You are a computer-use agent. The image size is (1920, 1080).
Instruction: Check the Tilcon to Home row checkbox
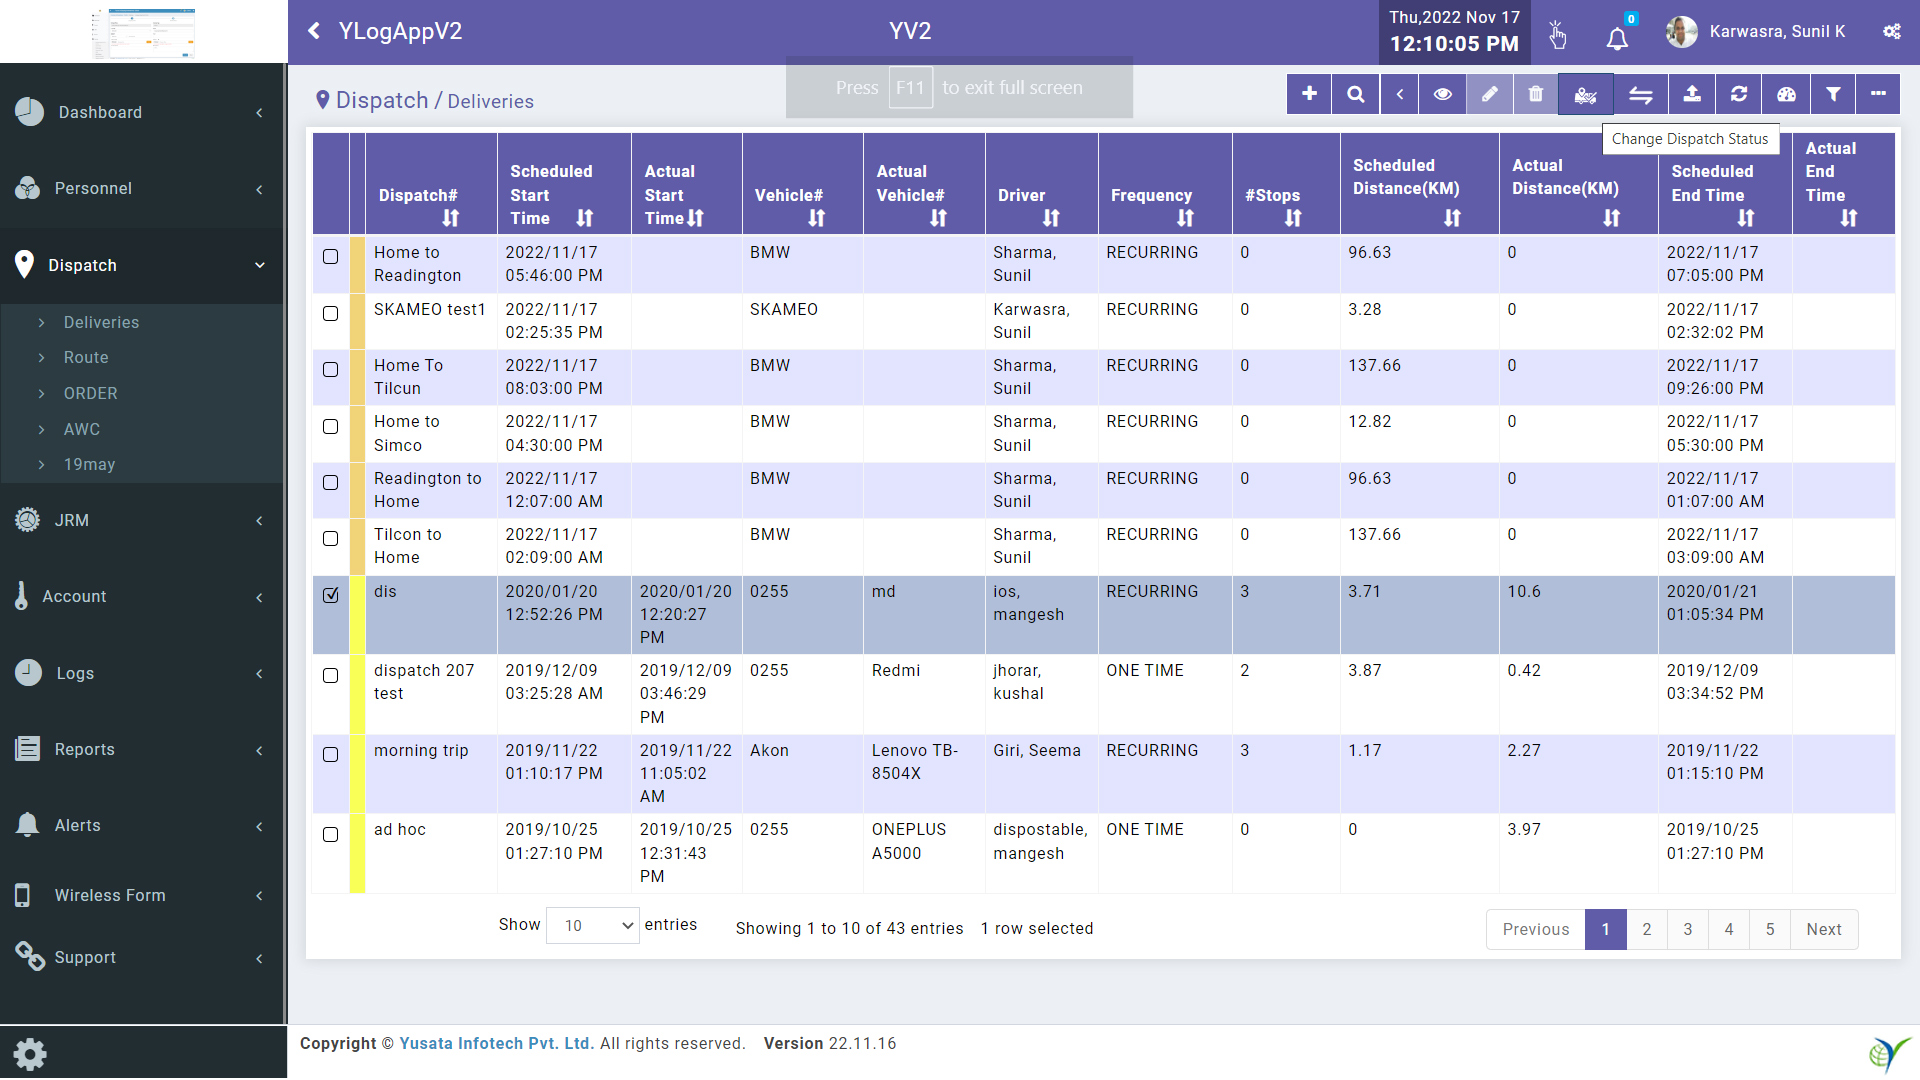point(331,539)
